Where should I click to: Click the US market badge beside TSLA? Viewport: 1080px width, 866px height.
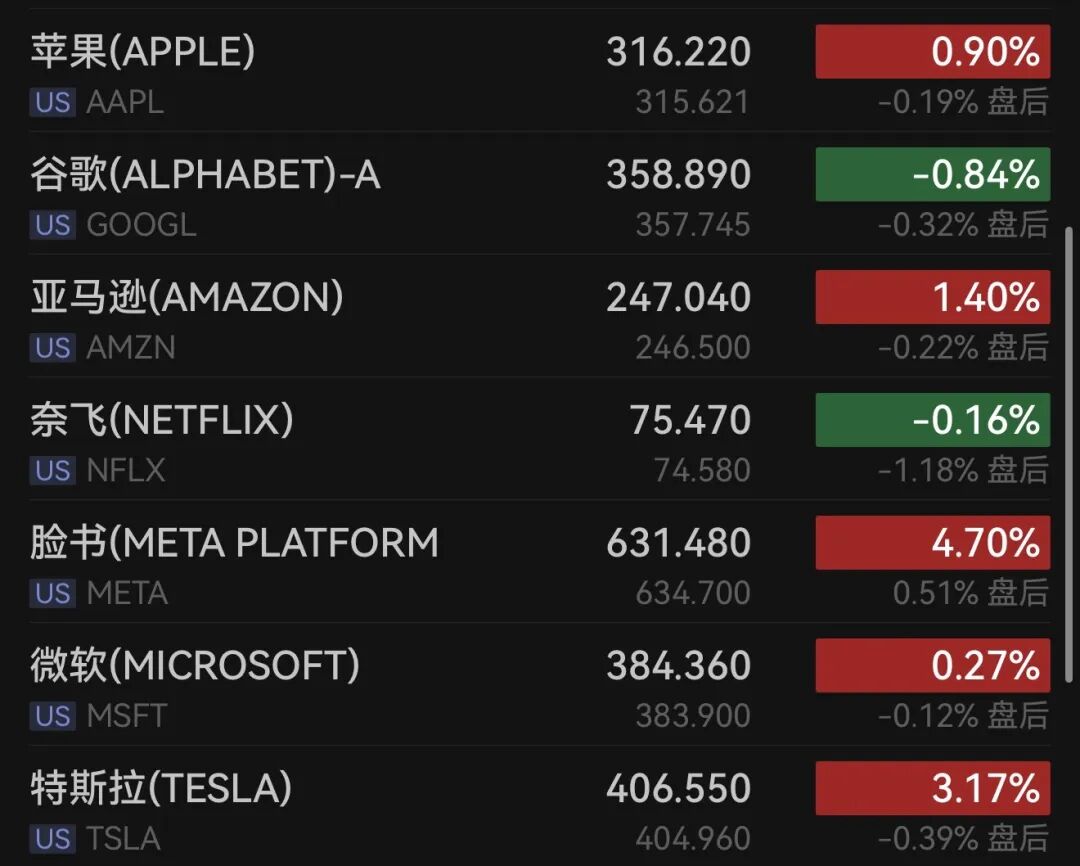pos(52,838)
